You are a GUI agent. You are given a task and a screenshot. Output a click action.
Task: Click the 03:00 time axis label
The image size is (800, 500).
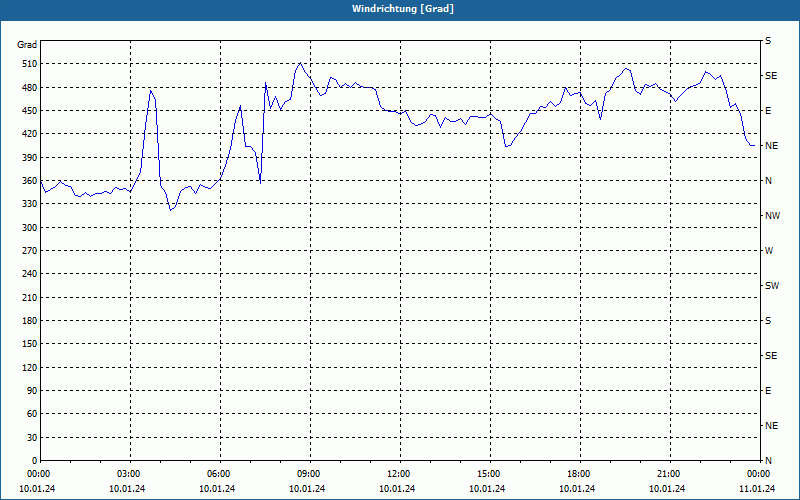click(129, 474)
